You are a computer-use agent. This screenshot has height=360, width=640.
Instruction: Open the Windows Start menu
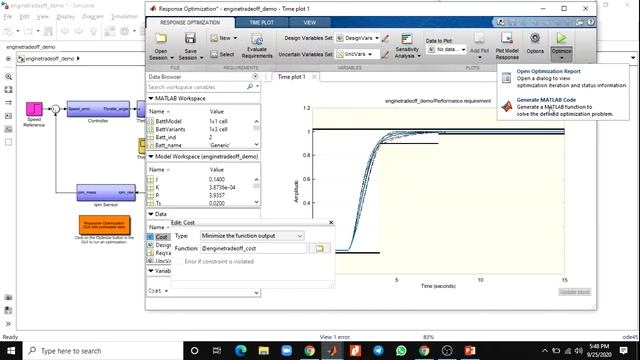pyautogui.click(x=11, y=351)
